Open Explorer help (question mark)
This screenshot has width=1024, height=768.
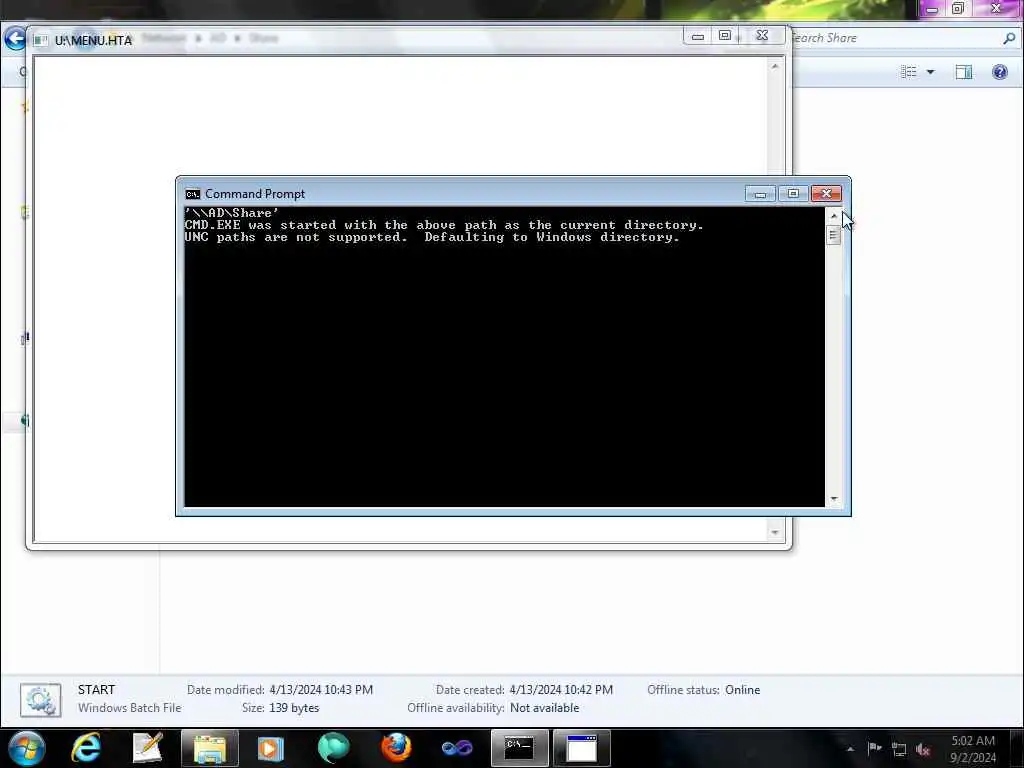1000,72
